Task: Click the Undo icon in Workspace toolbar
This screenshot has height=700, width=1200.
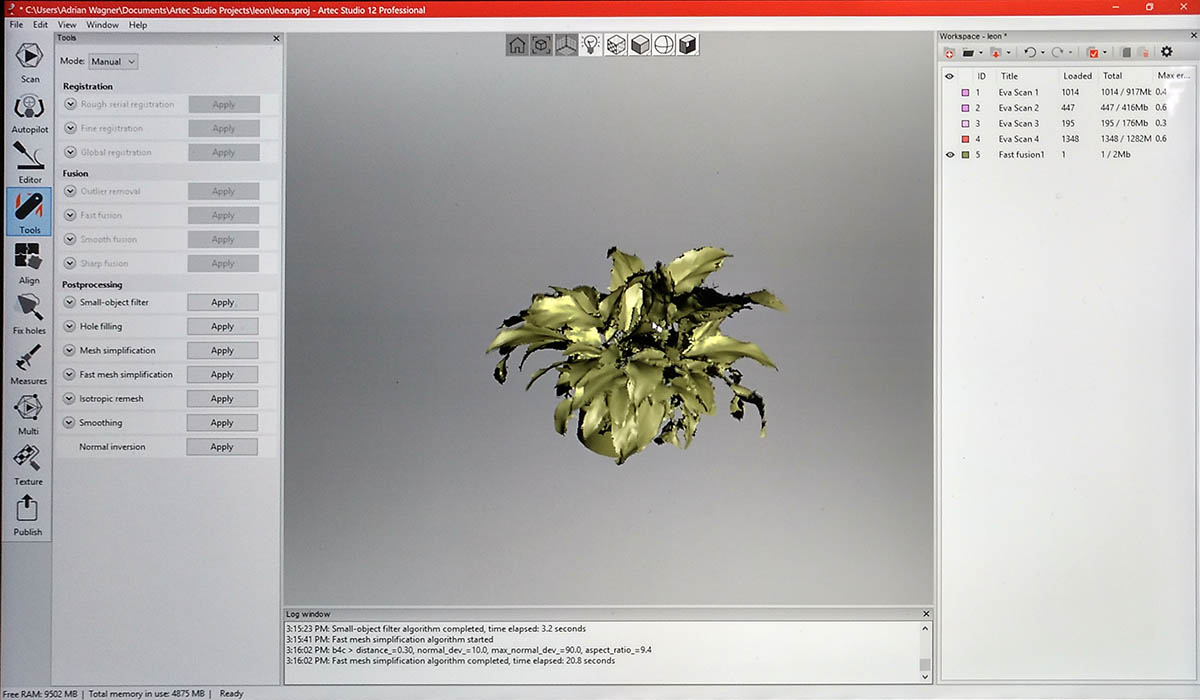Action: [1030, 52]
